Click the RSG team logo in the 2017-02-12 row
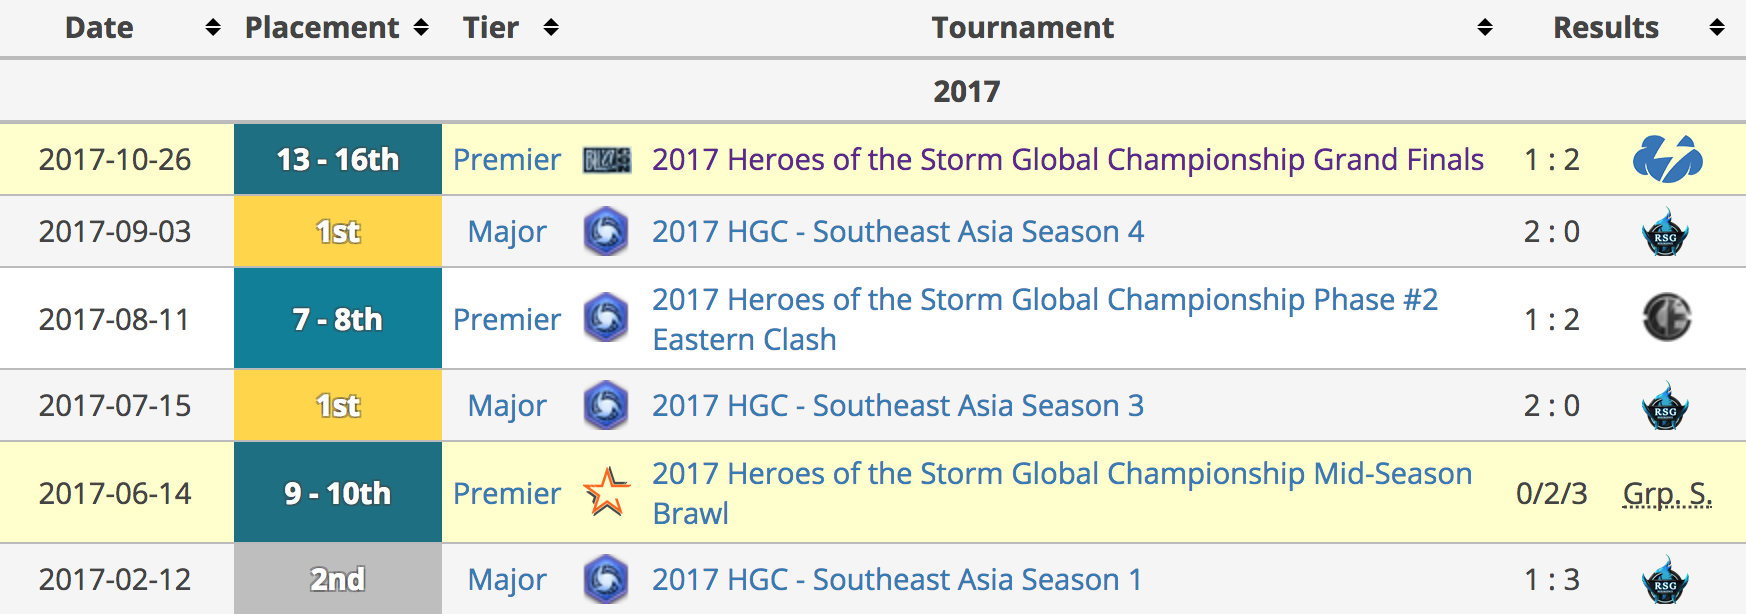The width and height of the screenshot is (1746, 614). 1665,580
